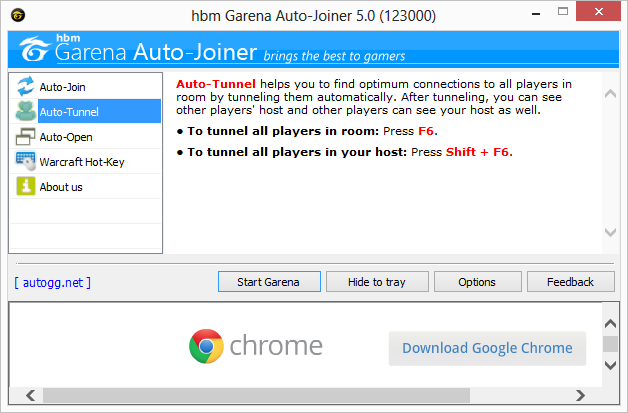Image resolution: width=628 pixels, height=413 pixels.
Task: Open the Options dialog
Action: pyautogui.click(x=477, y=282)
